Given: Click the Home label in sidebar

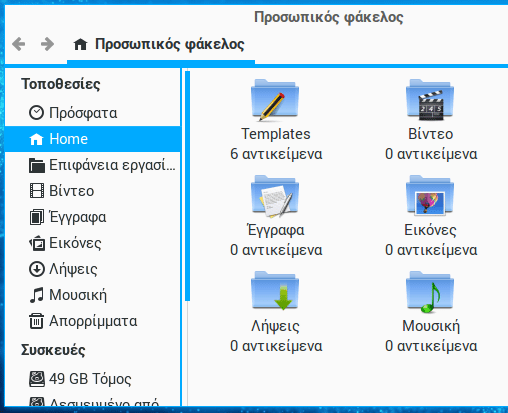Looking at the screenshot, I should [68, 139].
